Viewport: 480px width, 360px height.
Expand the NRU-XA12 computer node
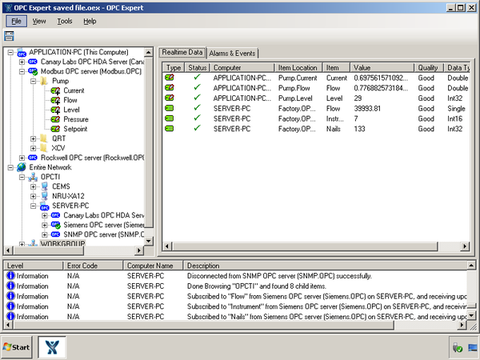(x=33, y=196)
